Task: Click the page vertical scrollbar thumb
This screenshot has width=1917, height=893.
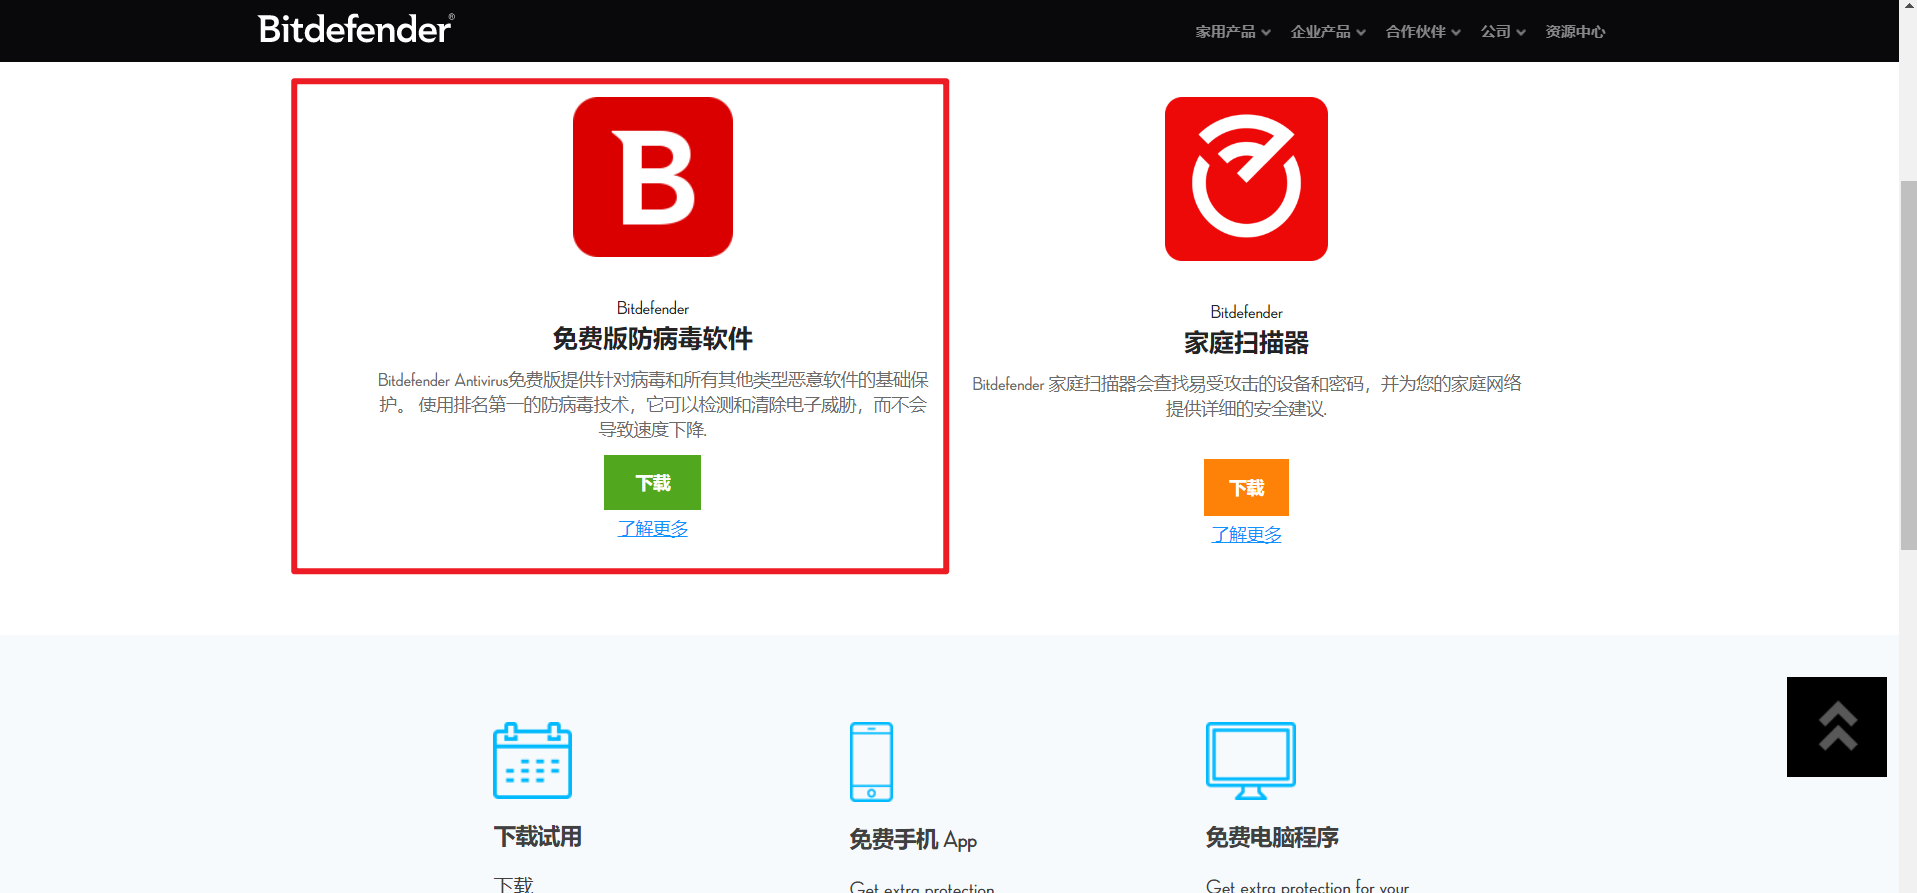Action: (x=1908, y=365)
